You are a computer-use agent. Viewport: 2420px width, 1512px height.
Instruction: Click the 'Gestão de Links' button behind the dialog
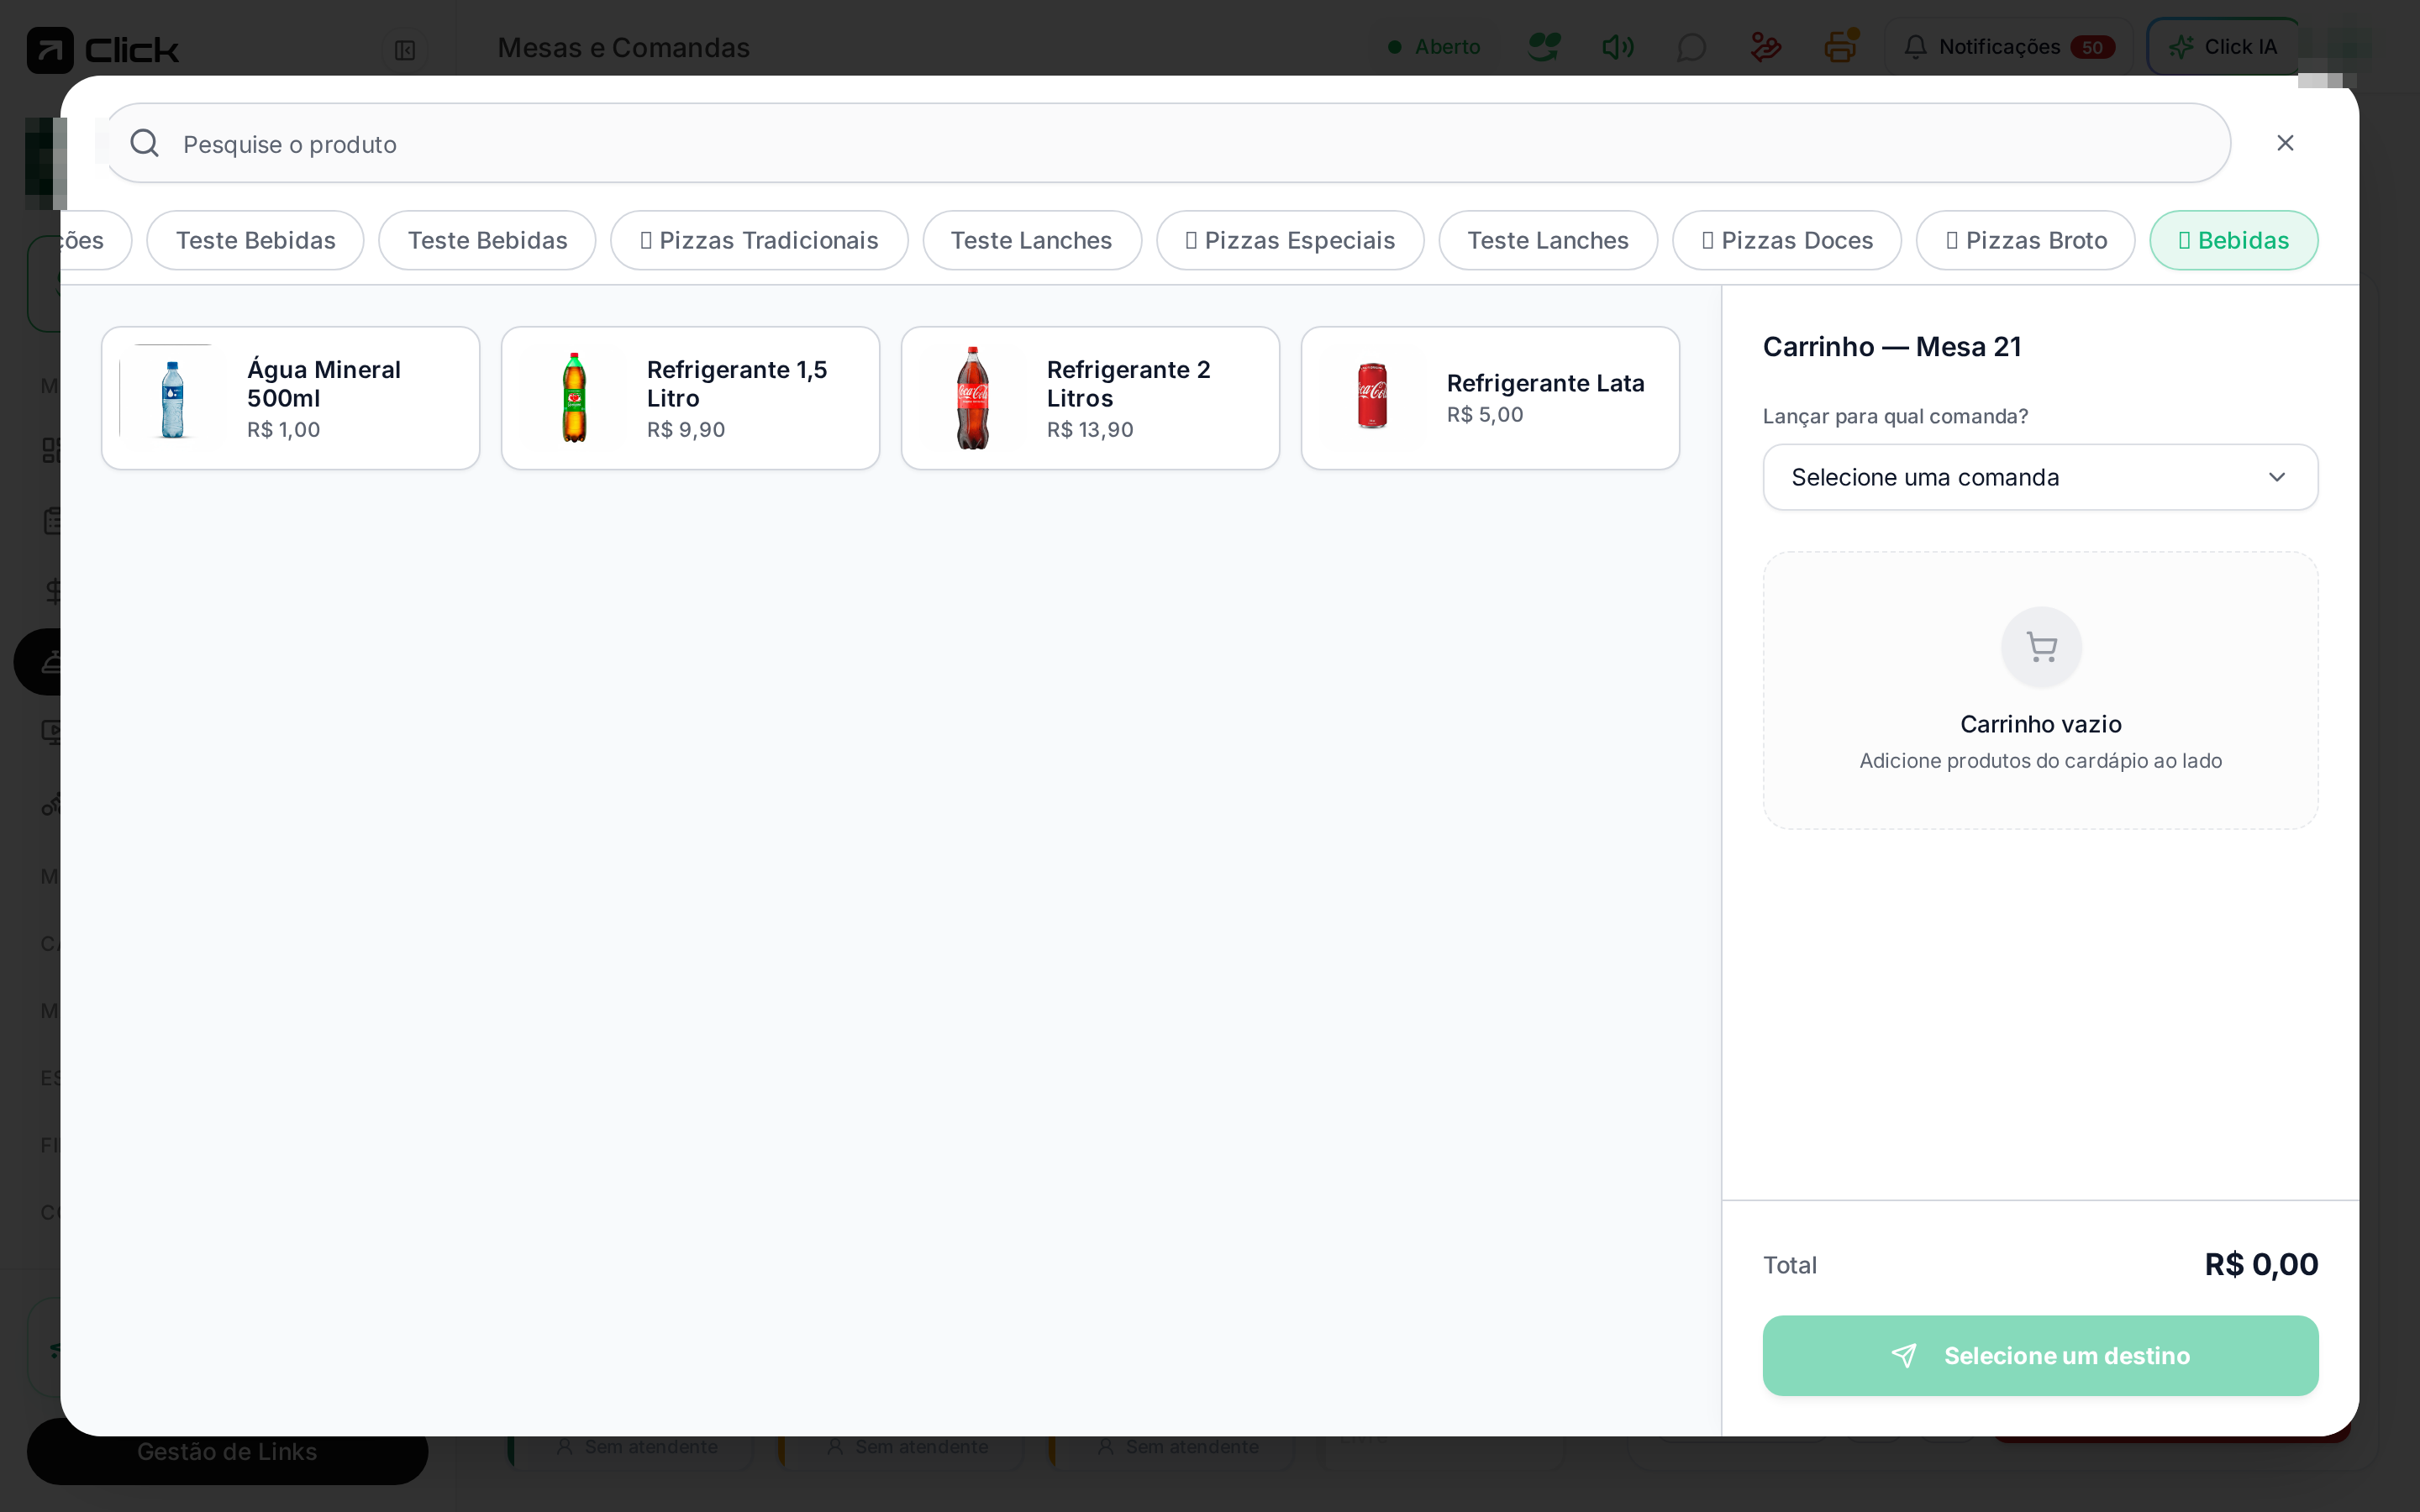[227, 1451]
